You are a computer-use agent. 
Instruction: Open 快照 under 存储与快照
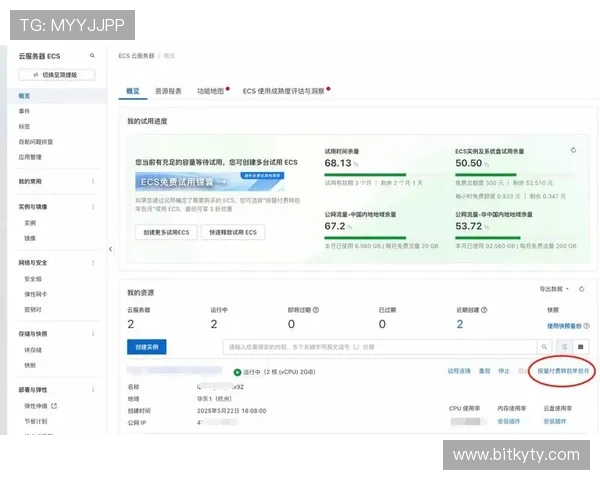coord(30,366)
